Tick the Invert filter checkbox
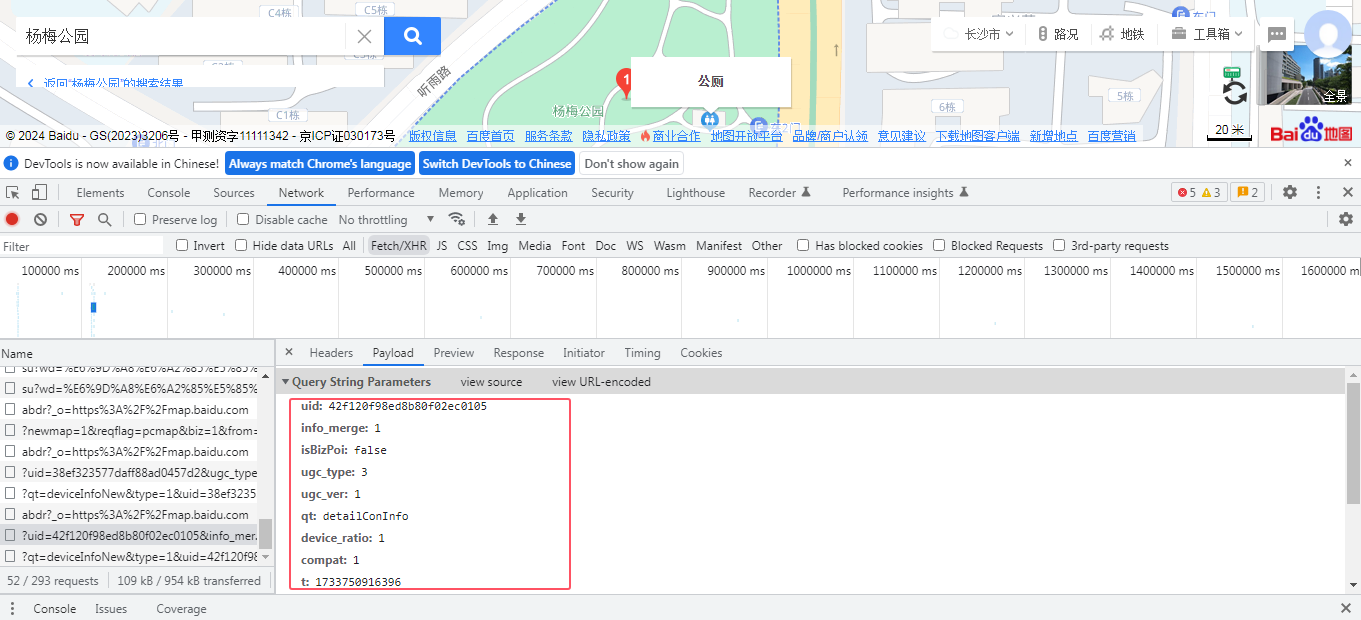The image size is (1361, 620). click(182, 246)
